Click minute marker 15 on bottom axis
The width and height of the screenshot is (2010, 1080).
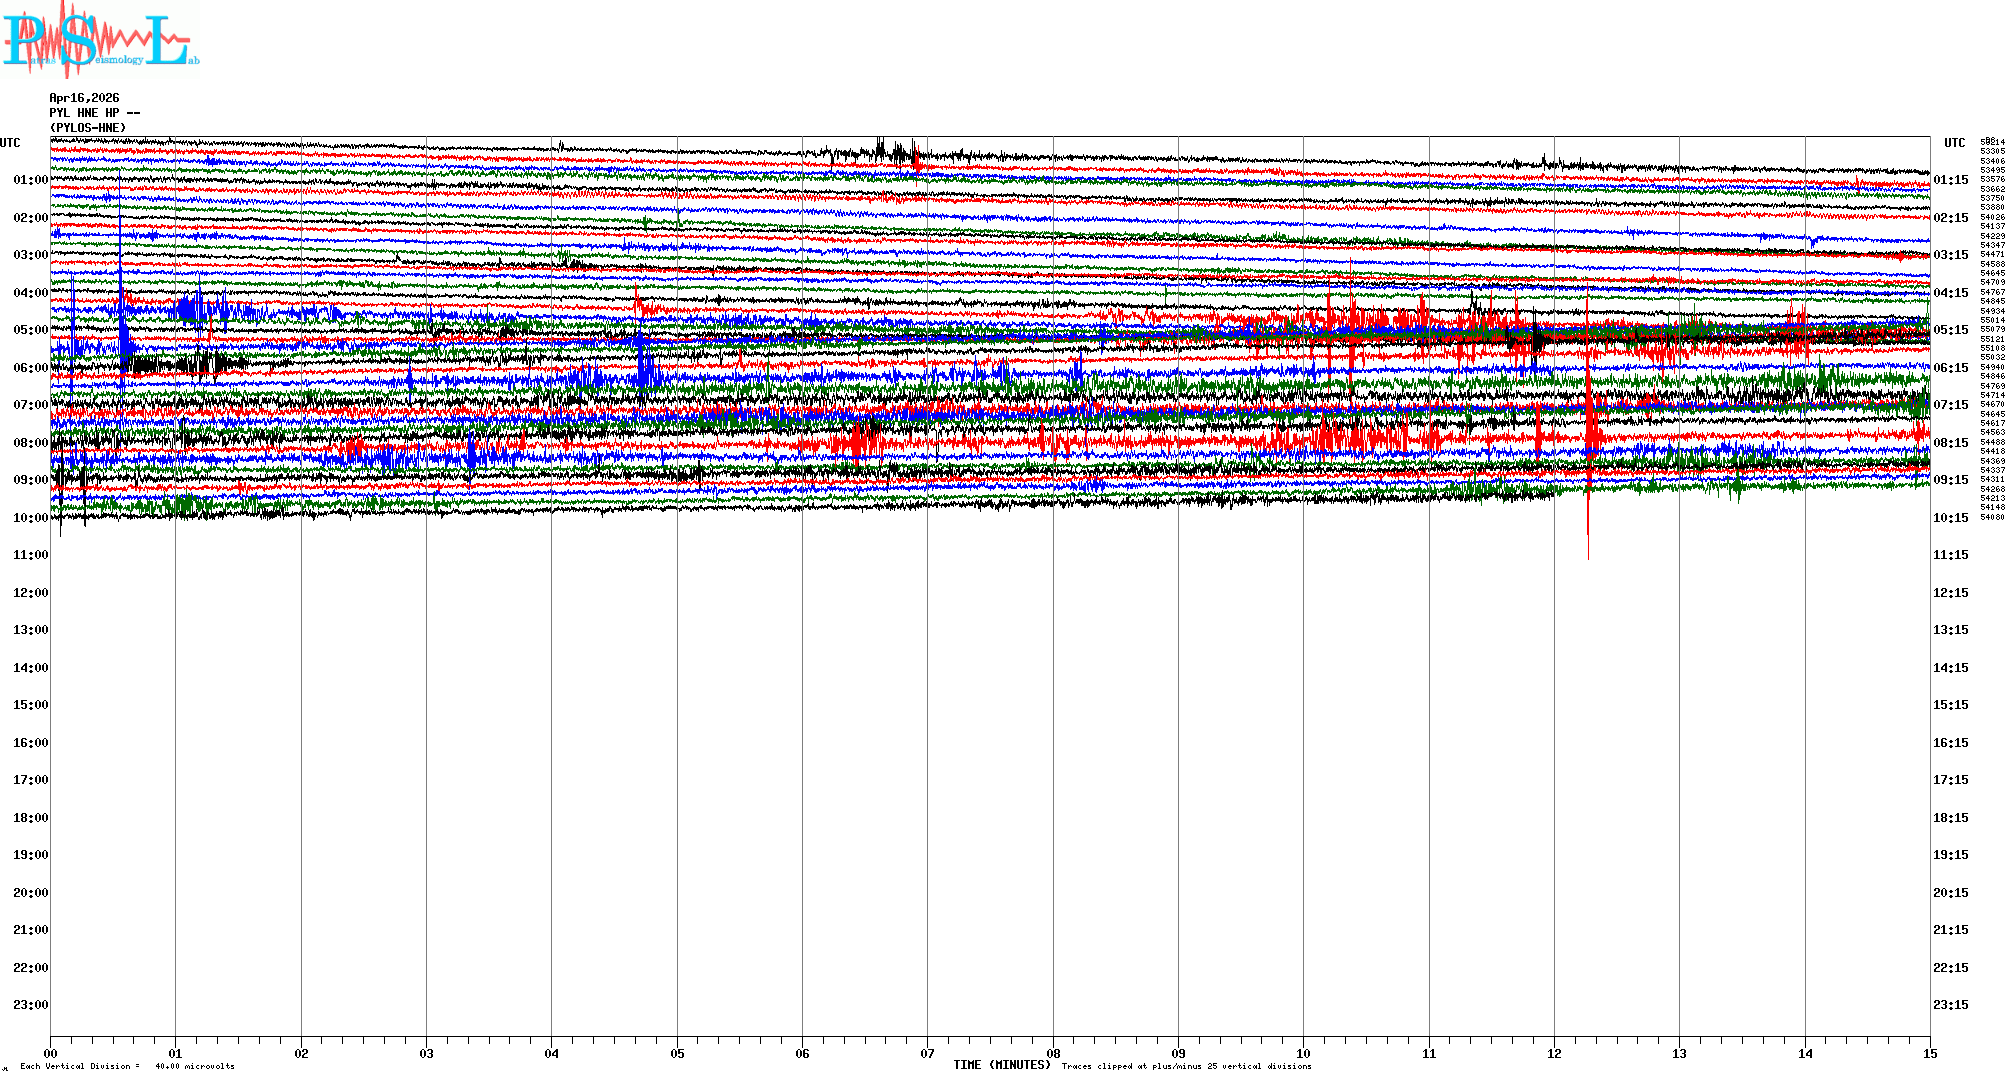[1929, 1053]
